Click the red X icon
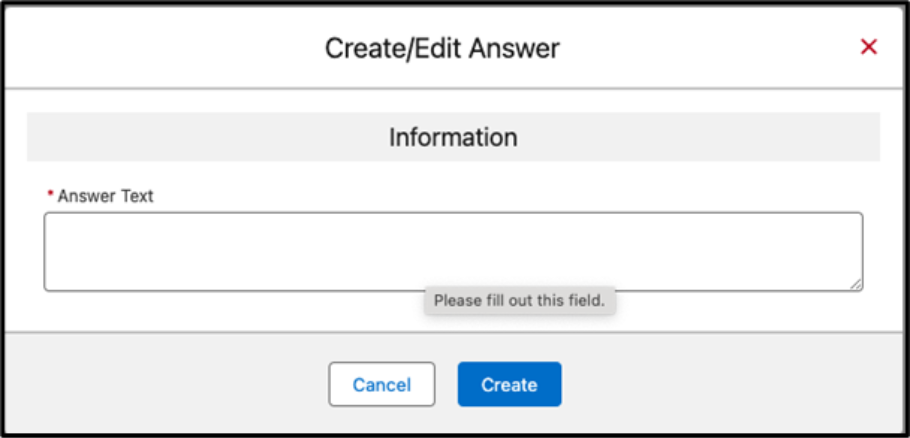Image resolution: width=910 pixels, height=438 pixels. 869,47
